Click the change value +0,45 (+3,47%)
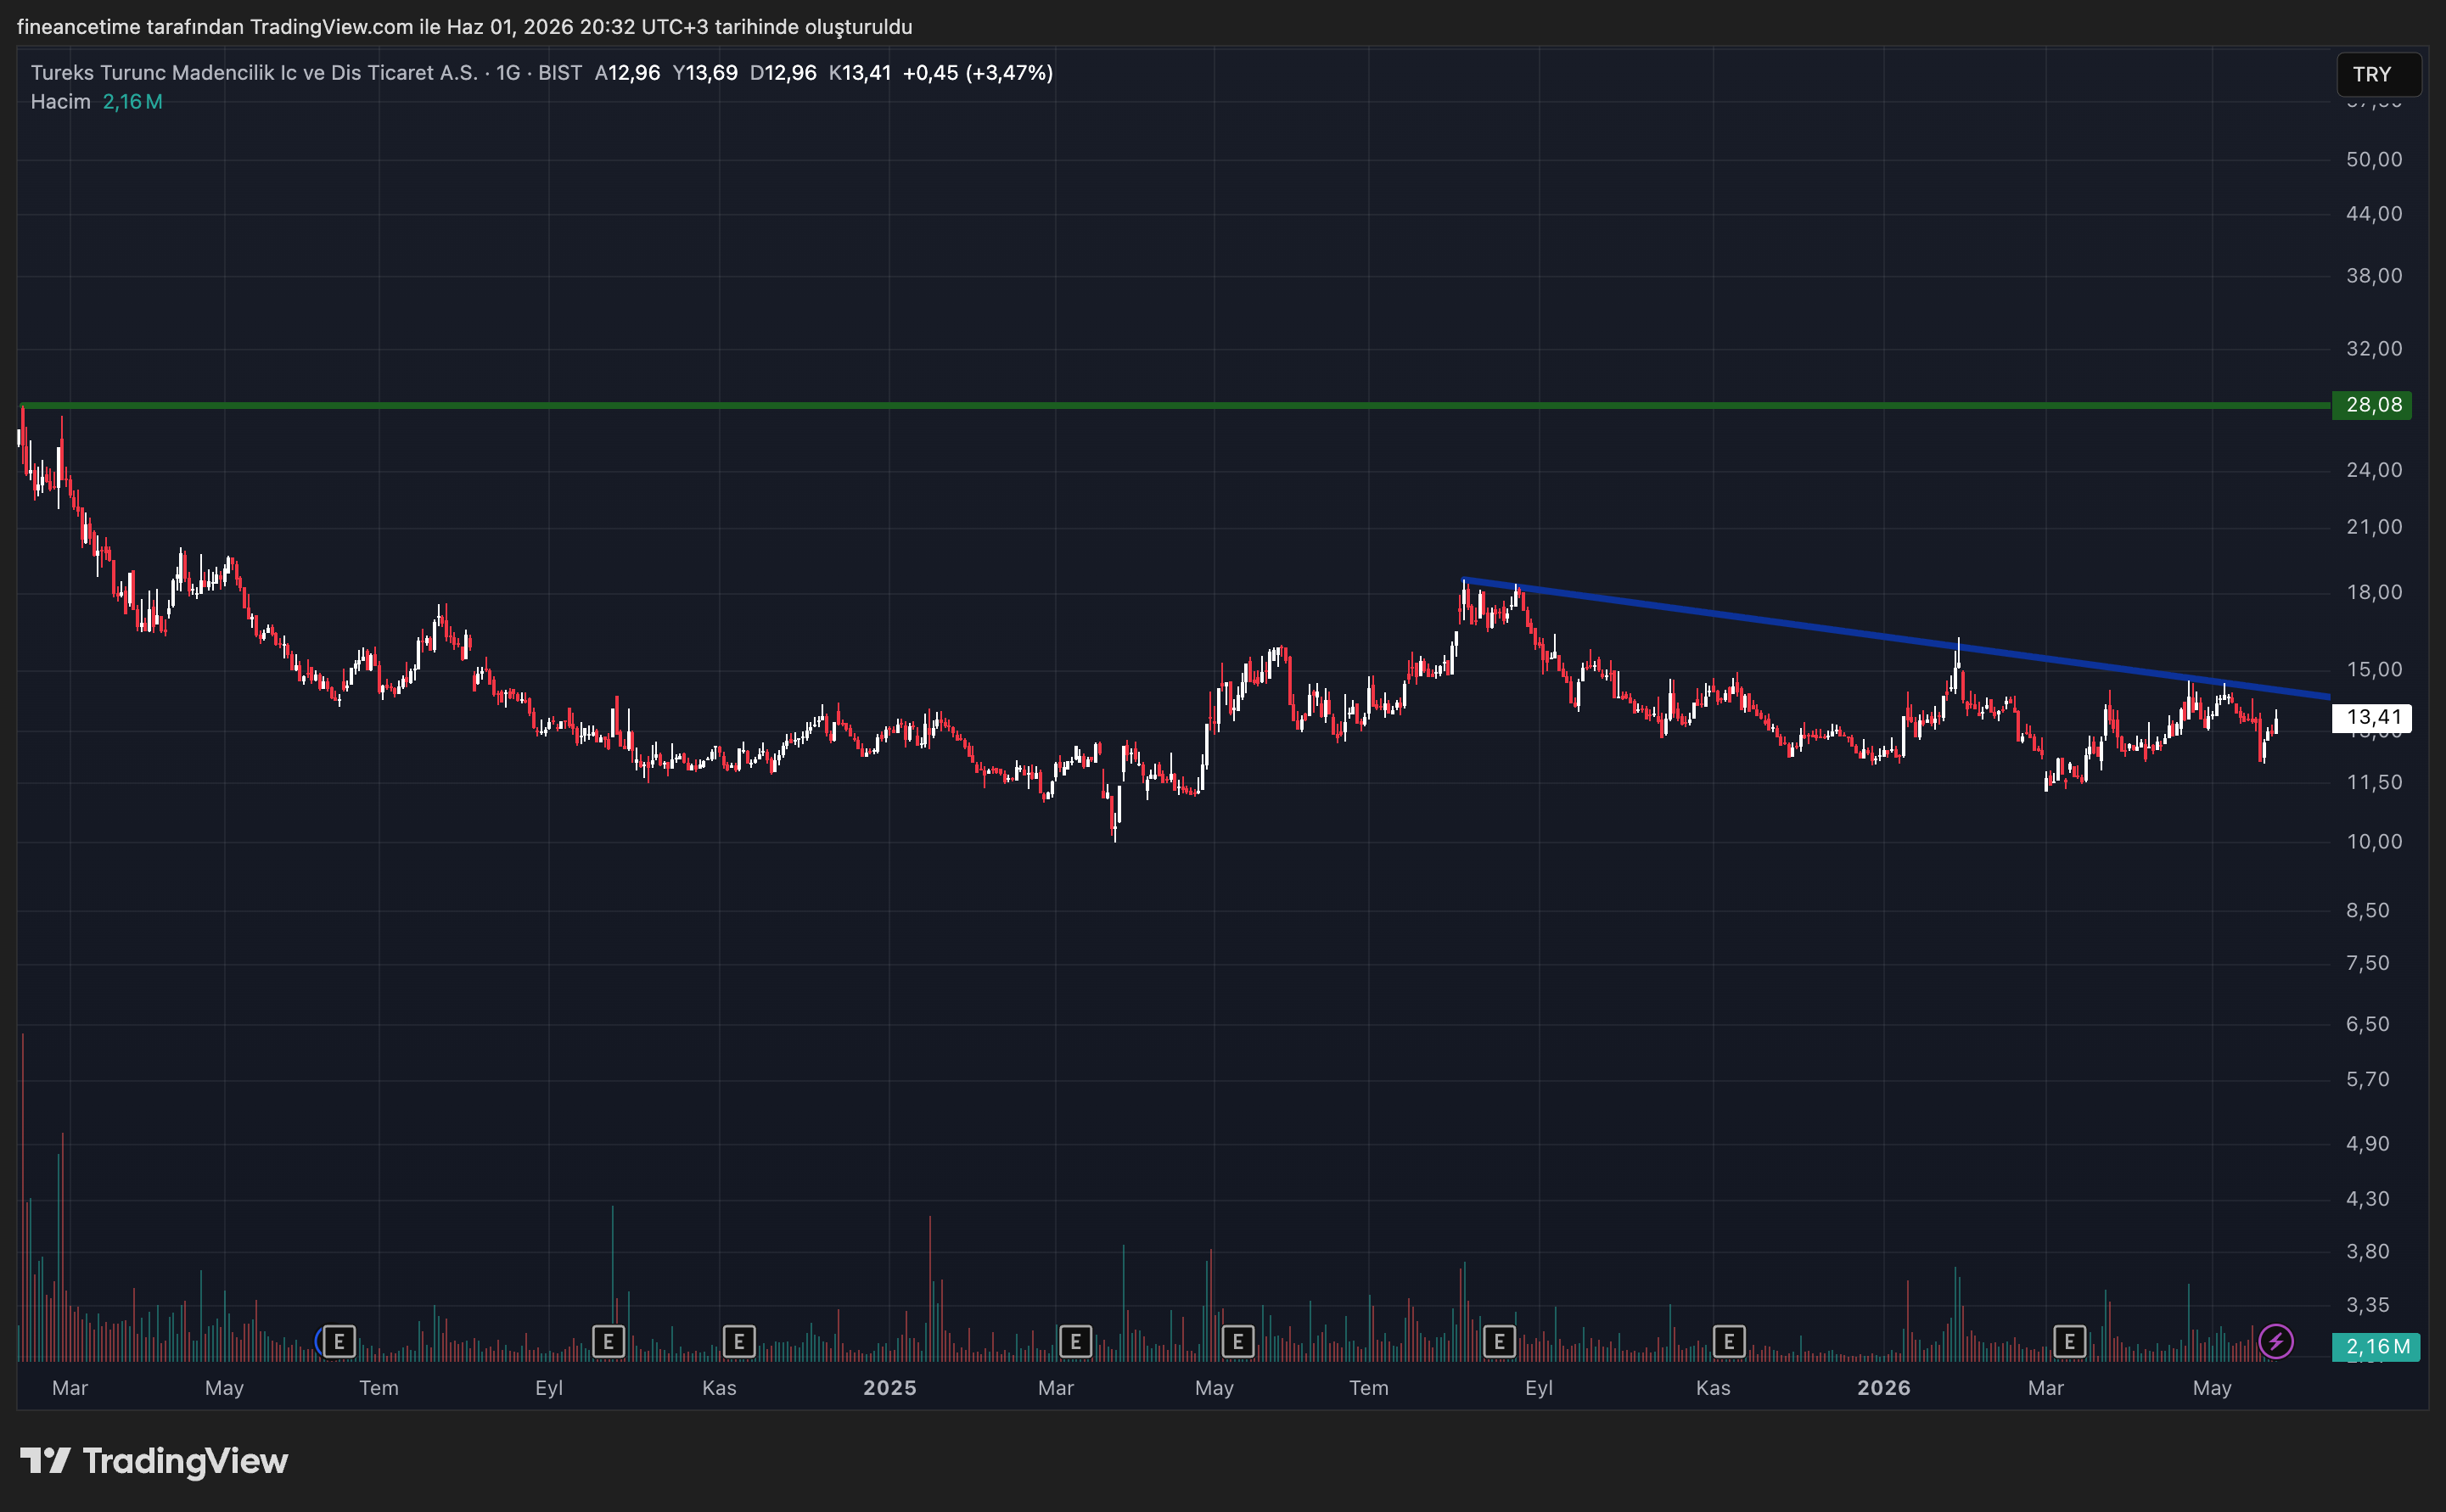The width and height of the screenshot is (2446, 1512). click(x=978, y=73)
